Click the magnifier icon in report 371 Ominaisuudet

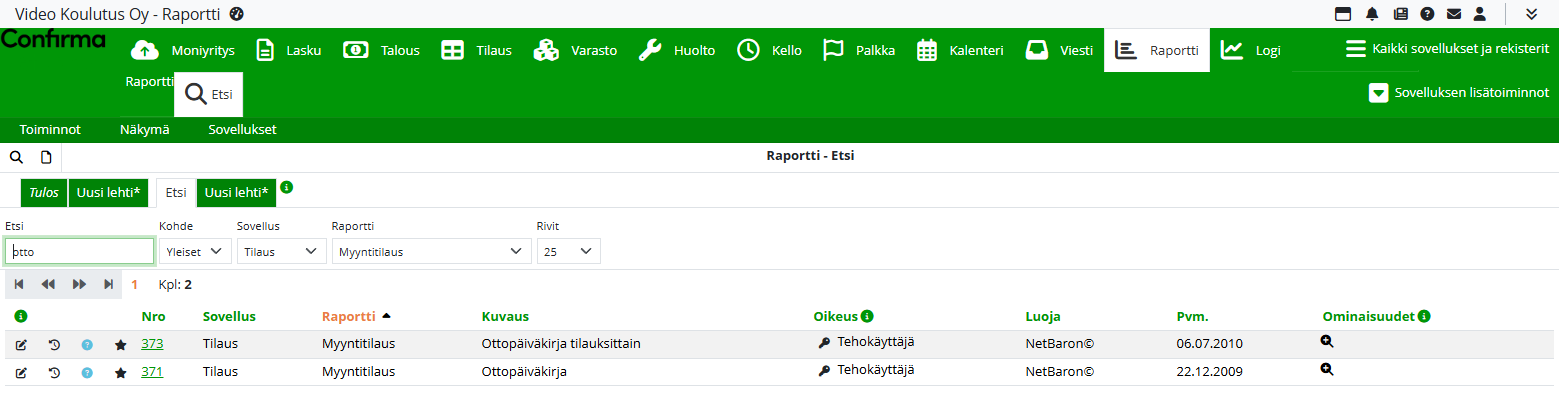(1327, 369)
